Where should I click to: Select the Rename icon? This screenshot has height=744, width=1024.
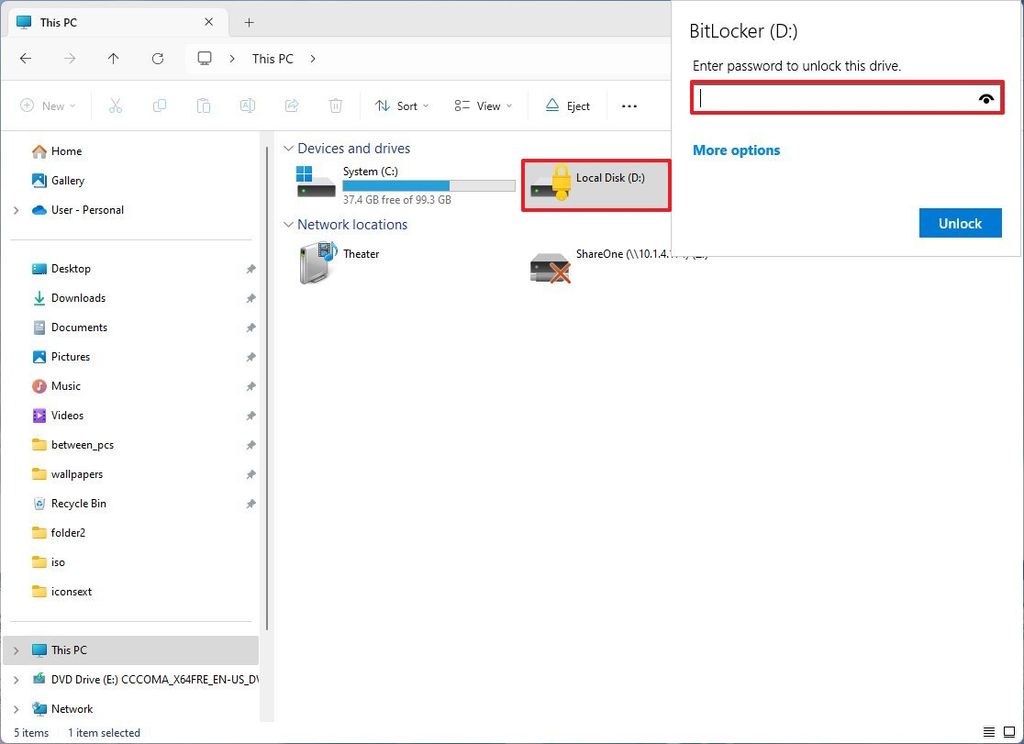pos(247,105)
